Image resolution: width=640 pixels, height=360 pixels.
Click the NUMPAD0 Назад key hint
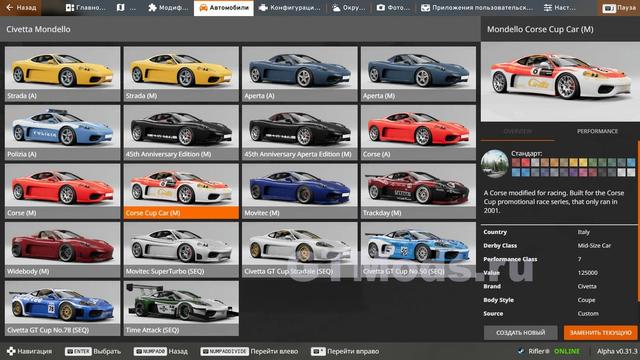pos(161,351)
